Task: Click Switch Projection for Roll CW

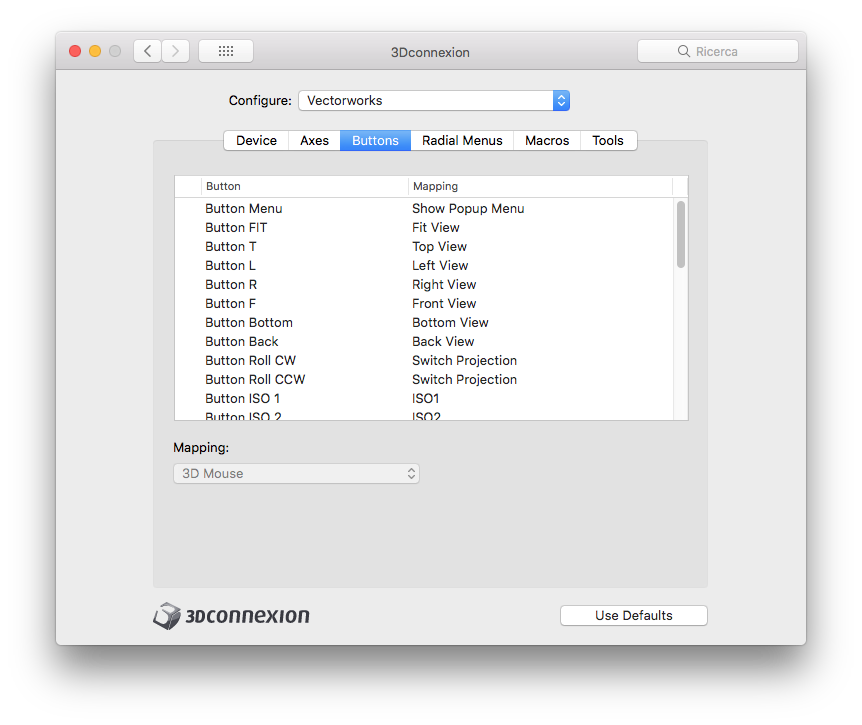Action: (x=465, y=361)
